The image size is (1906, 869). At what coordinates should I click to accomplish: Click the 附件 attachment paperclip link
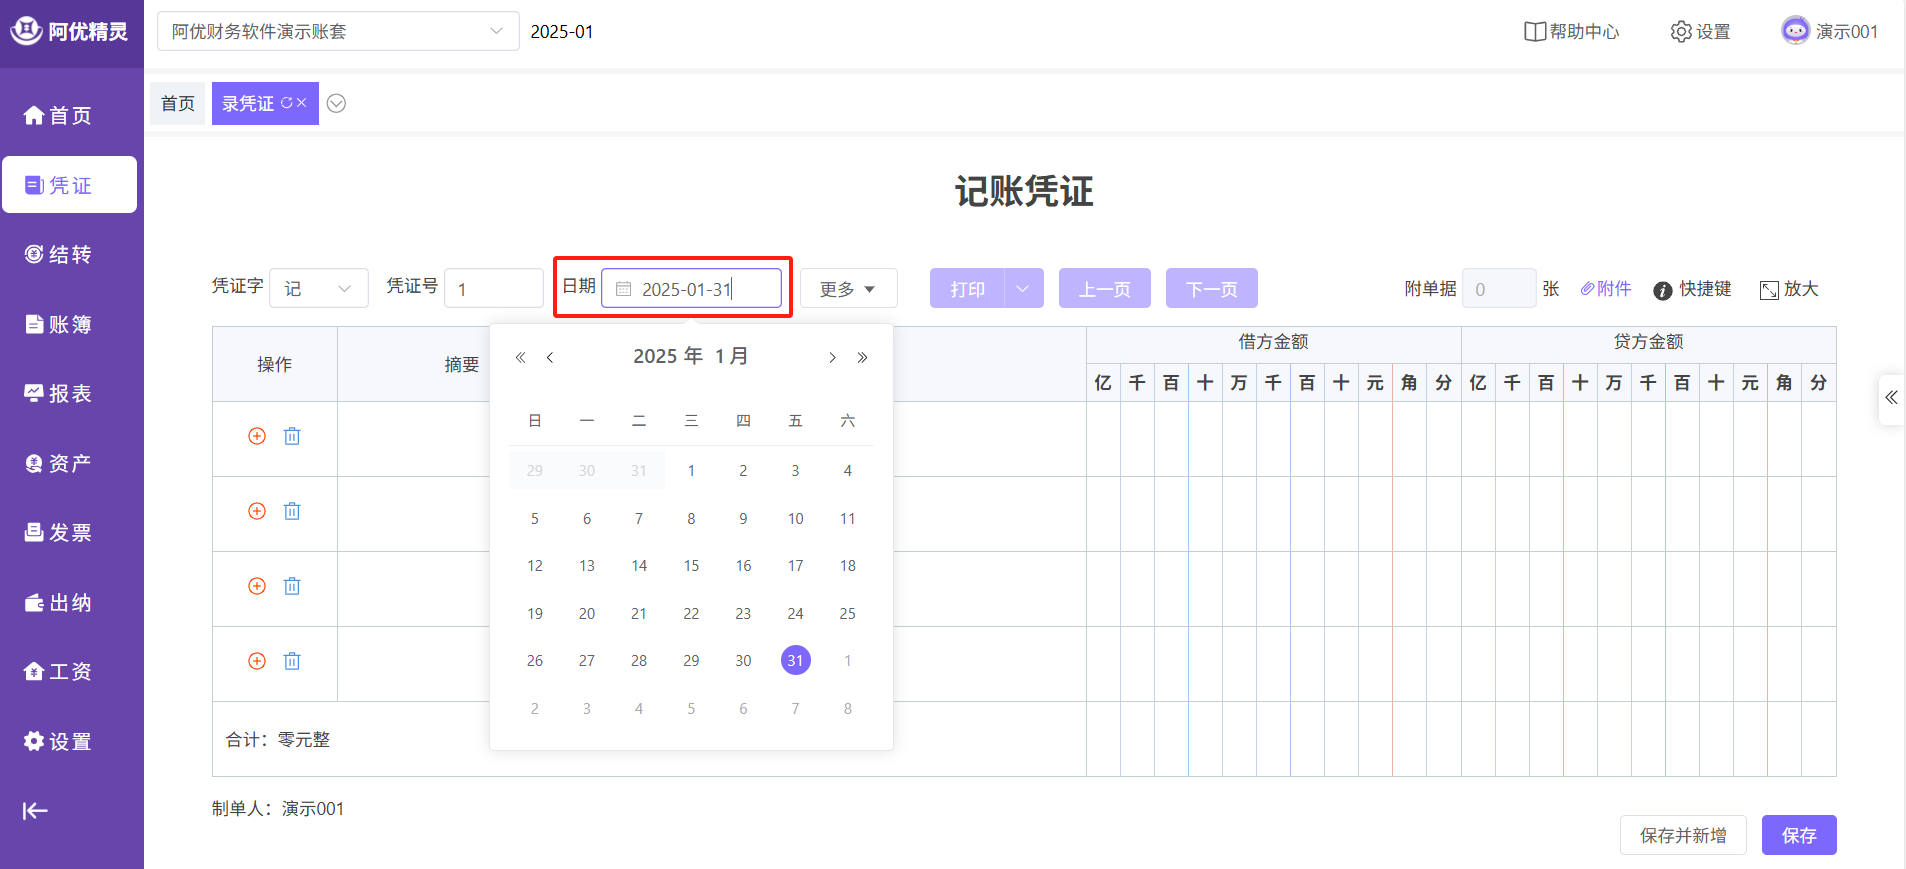pos(1606,289)
